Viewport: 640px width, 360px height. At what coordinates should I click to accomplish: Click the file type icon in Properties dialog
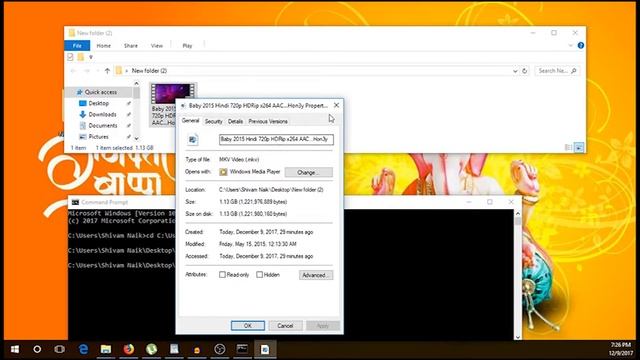tap(193, 140)
